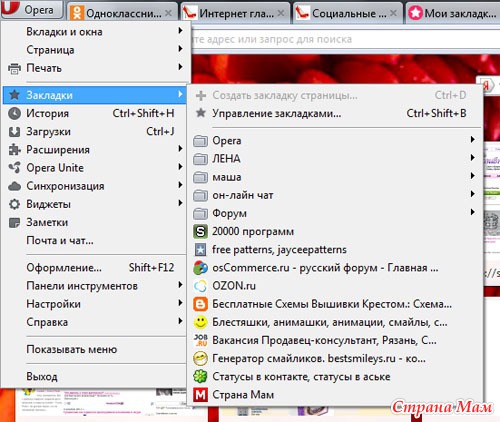Expand Панели инструментов submenu arrow

[180, 285]
